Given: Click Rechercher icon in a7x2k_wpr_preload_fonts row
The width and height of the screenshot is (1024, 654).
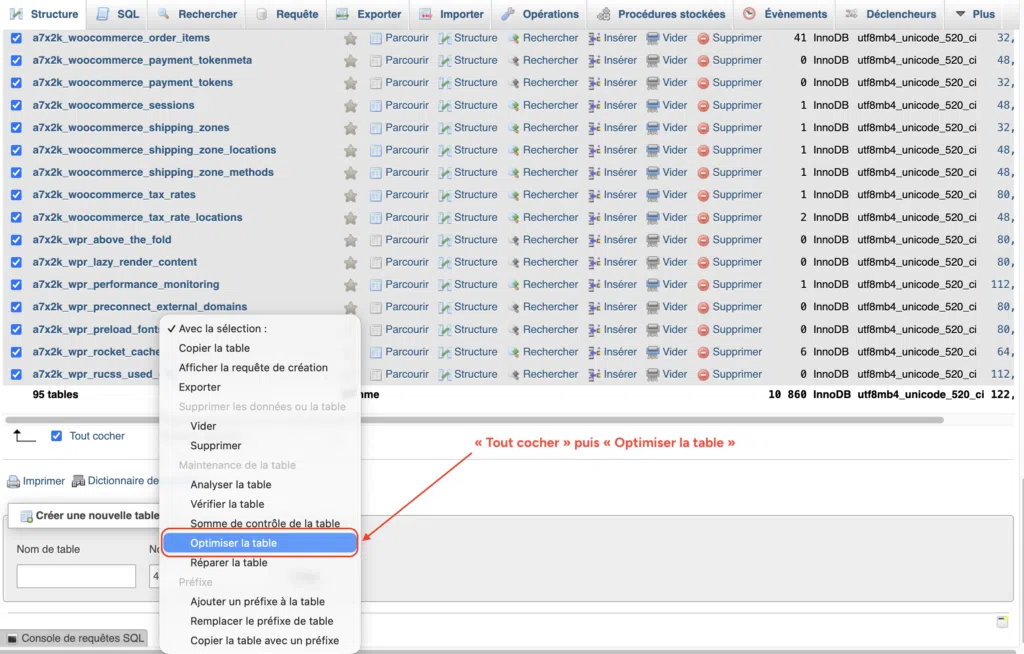Looking at the screenshot, I should click(x=514, y=330).
